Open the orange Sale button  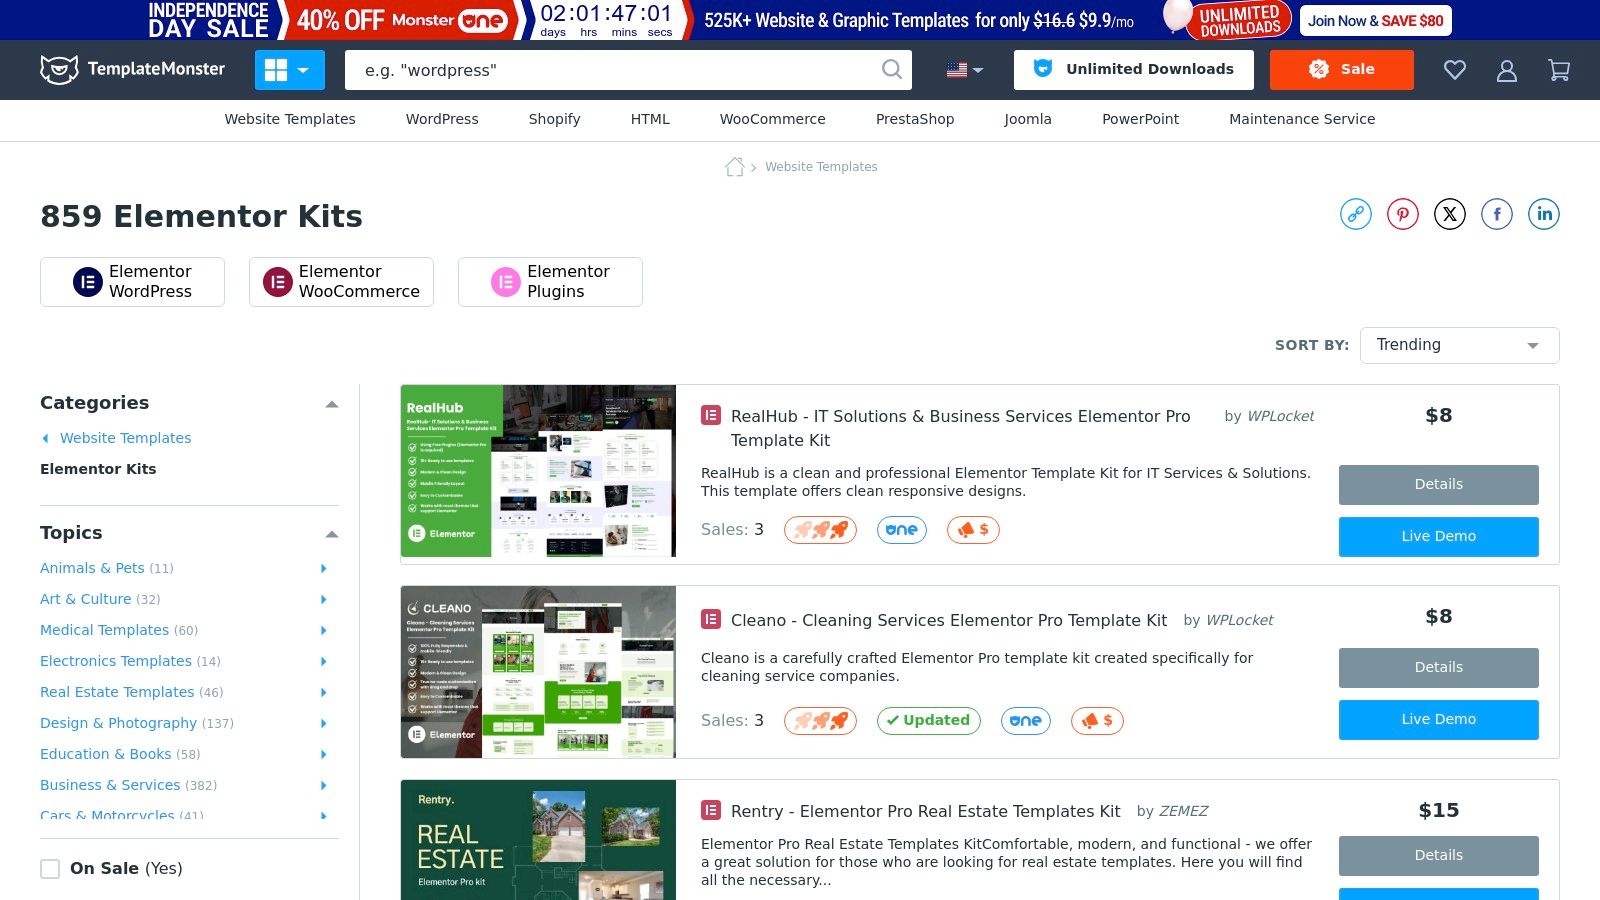(1342, 70)
